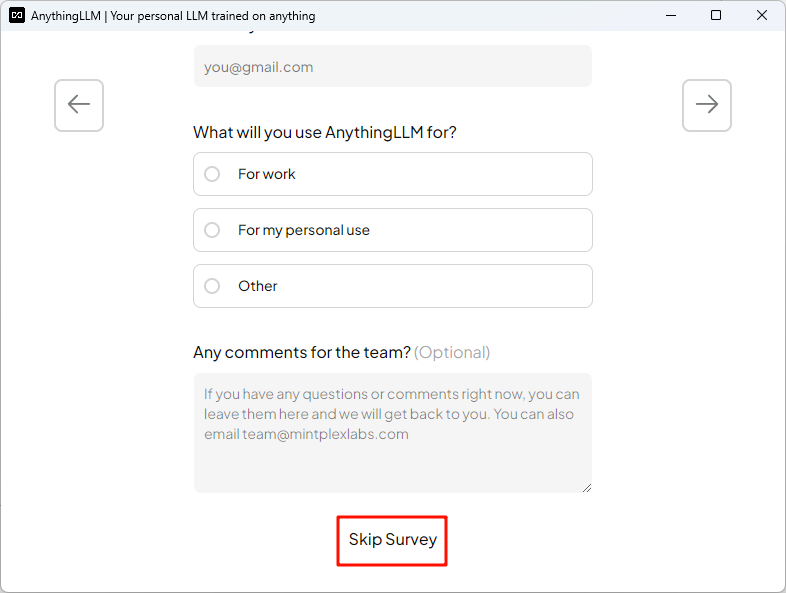Go back using the left arrow button
Viewport: 786px width, 593px height.
(79, 105)
